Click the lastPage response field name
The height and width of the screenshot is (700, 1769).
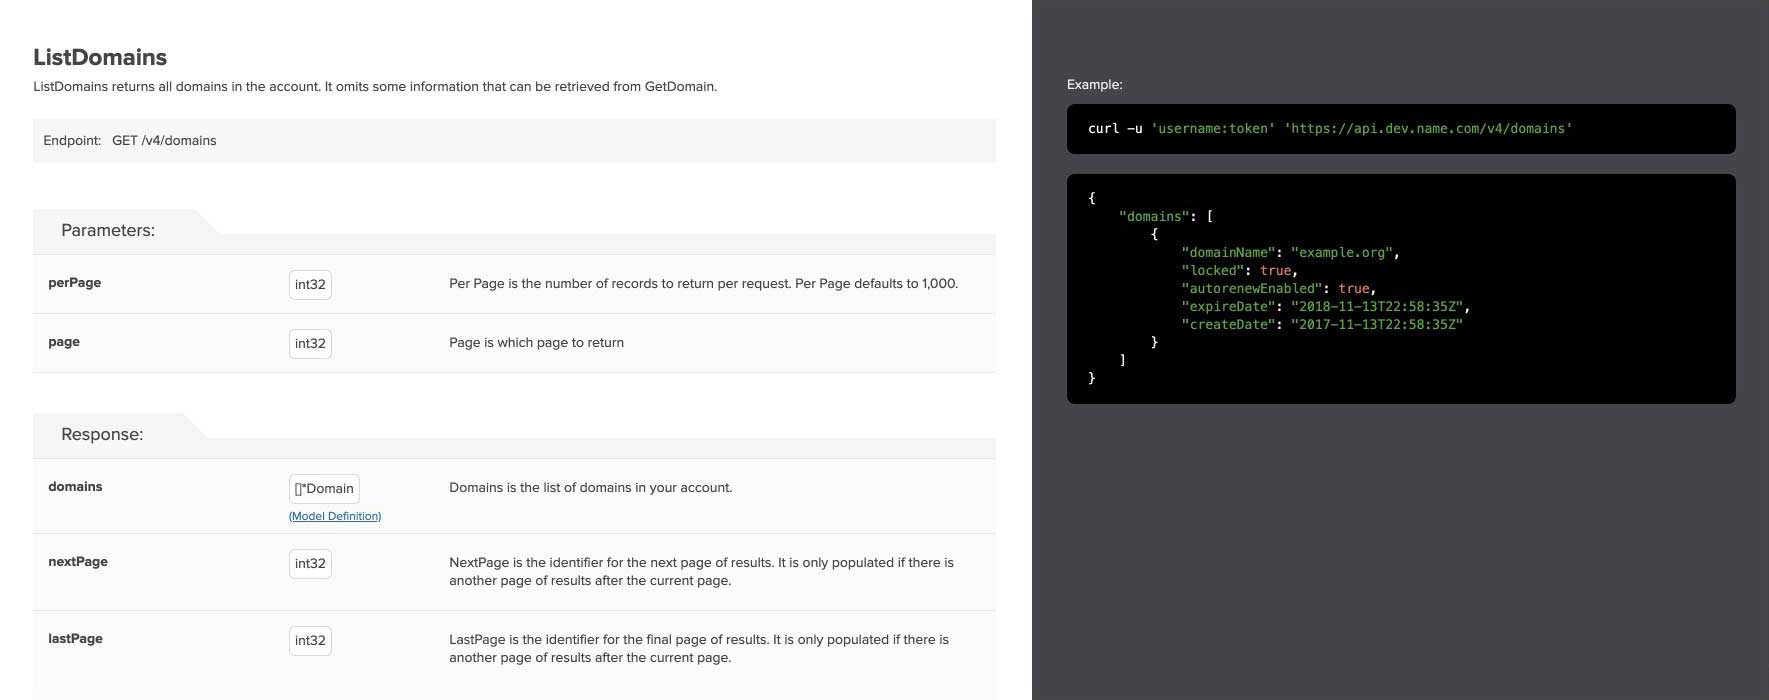pyautogui.click(x=75, y=639)
